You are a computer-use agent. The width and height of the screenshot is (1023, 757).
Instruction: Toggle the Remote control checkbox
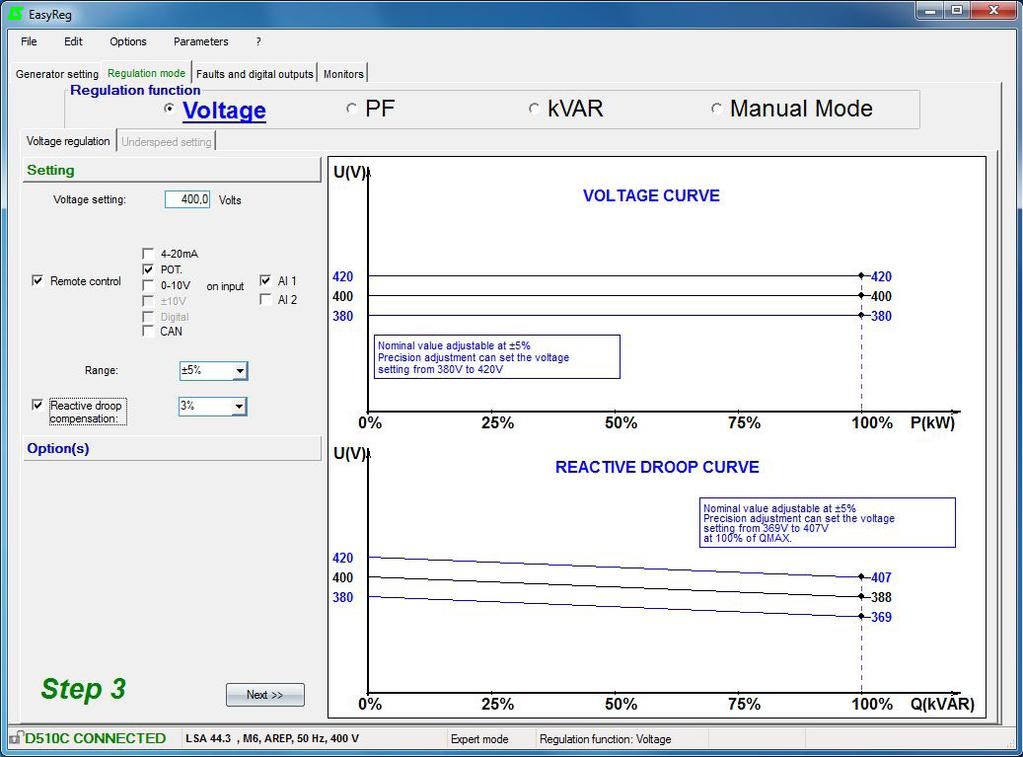click(x=38, y=281)
